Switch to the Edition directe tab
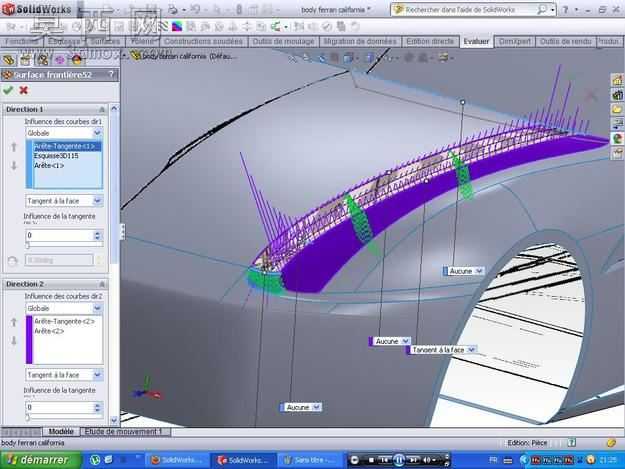 (x=430, y=41)
